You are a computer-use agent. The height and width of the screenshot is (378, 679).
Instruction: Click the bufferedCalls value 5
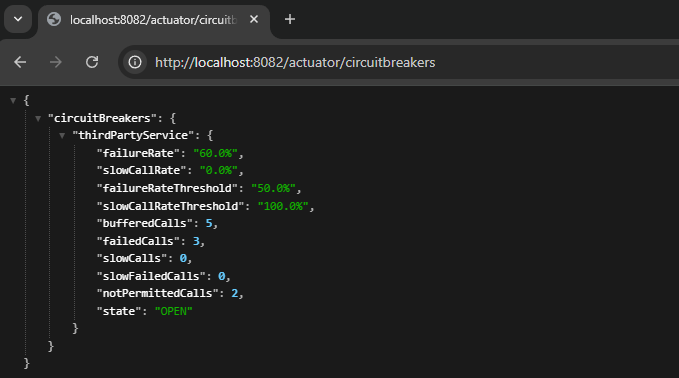coord(209,223)
